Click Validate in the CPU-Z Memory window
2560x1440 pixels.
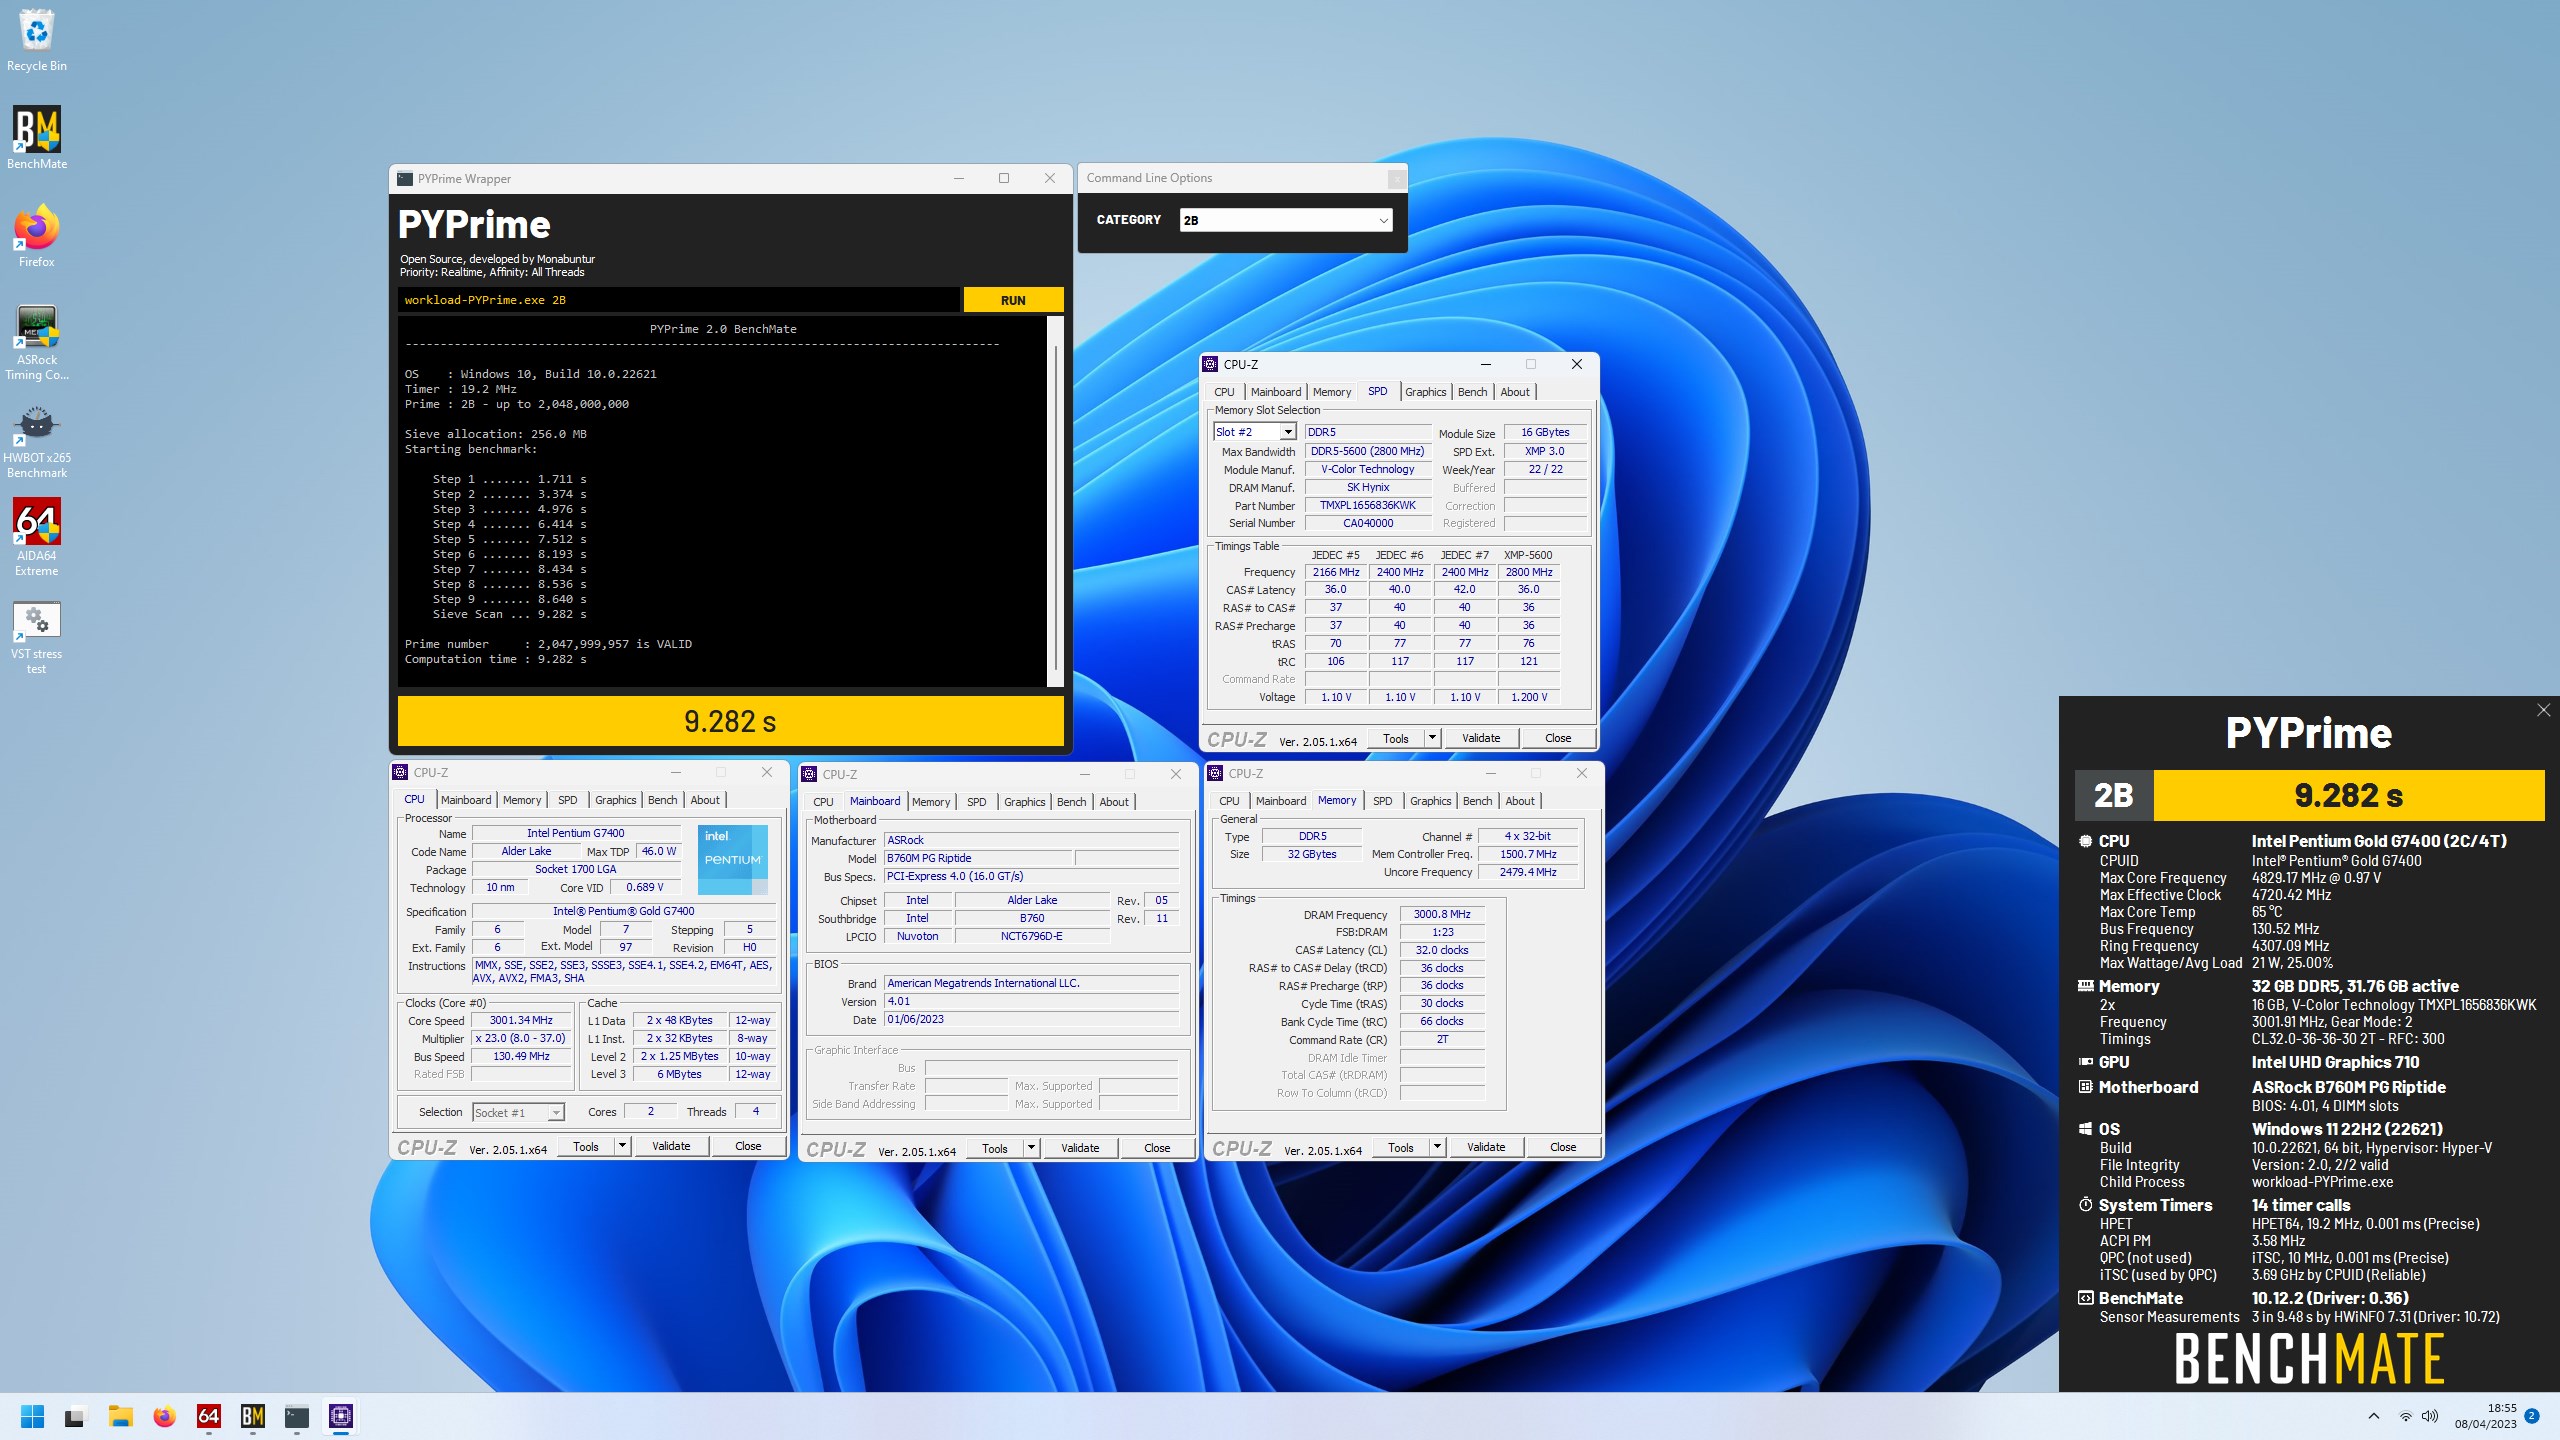(1486, 1147)
